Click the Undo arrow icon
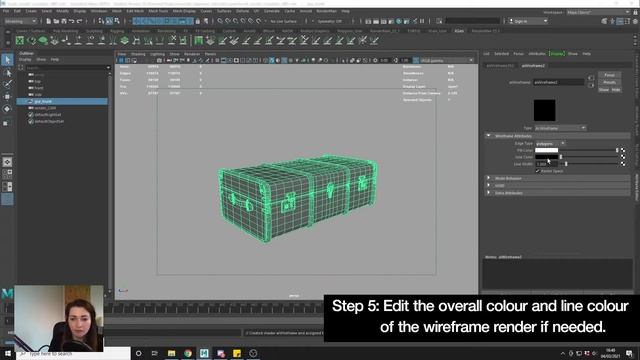 click(x=72, y=21)
